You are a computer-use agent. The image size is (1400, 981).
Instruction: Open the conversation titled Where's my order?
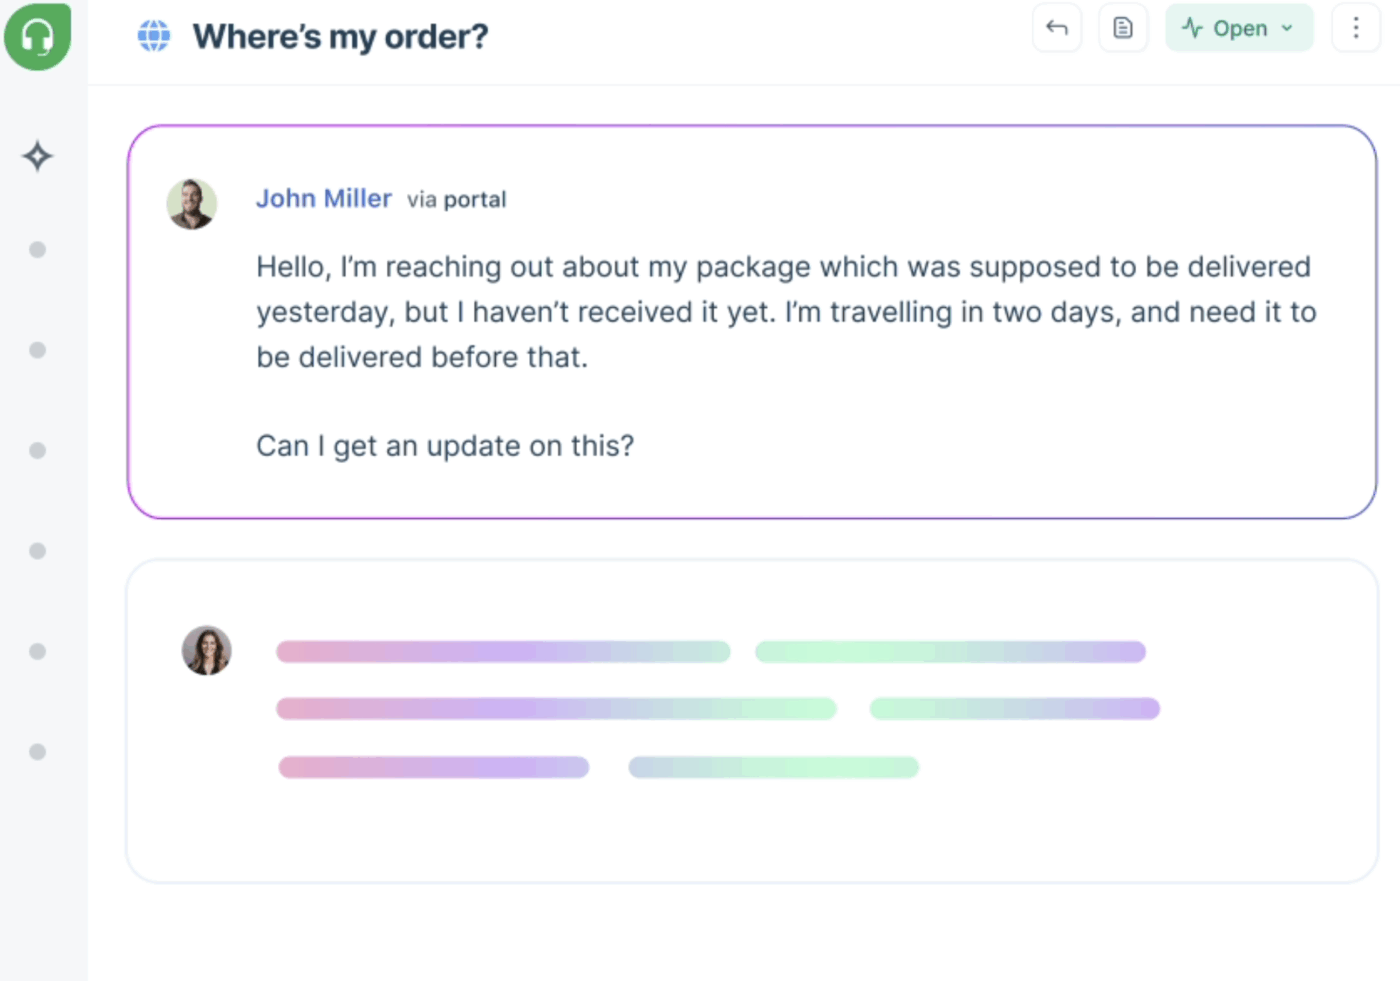(x=340, y=36)
